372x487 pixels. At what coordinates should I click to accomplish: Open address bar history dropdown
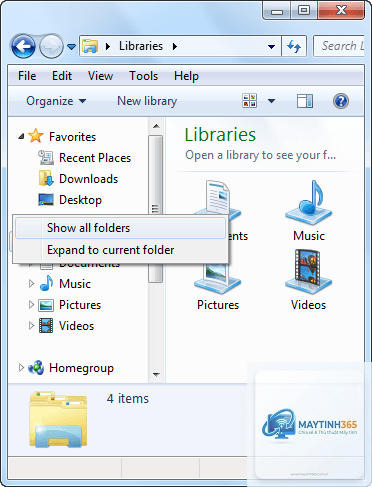(271, 47)
